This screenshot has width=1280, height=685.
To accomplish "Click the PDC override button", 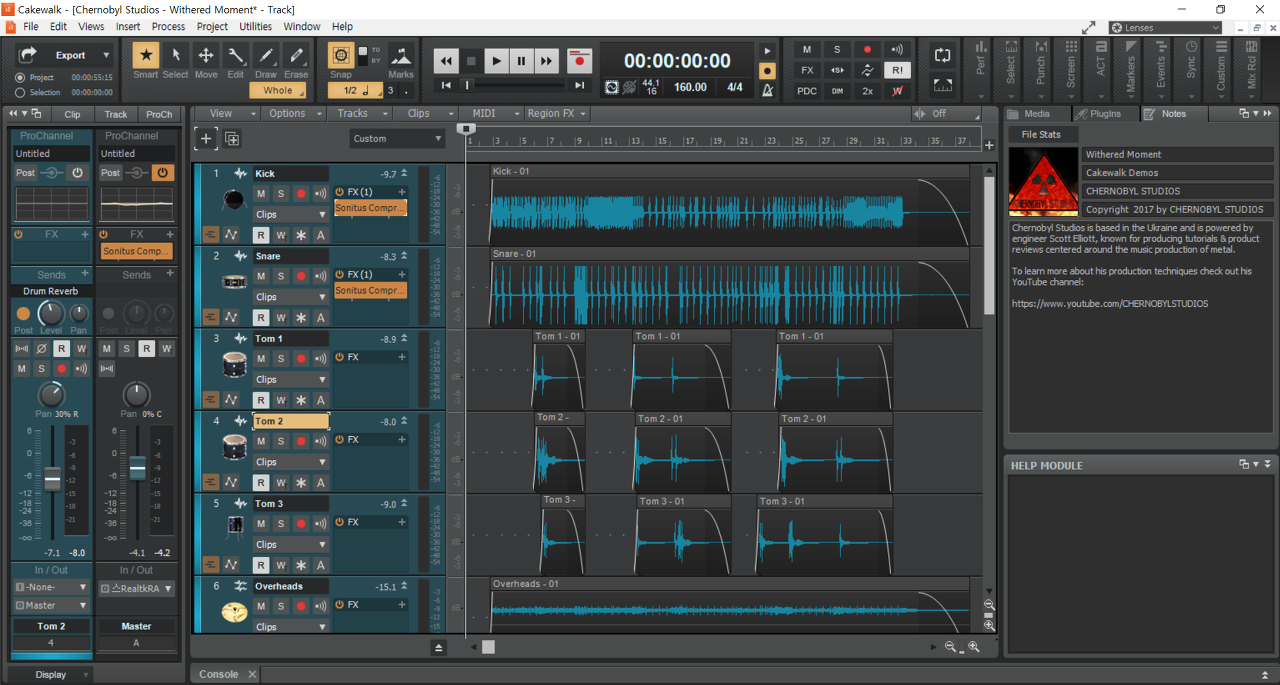I will point(807,91).
